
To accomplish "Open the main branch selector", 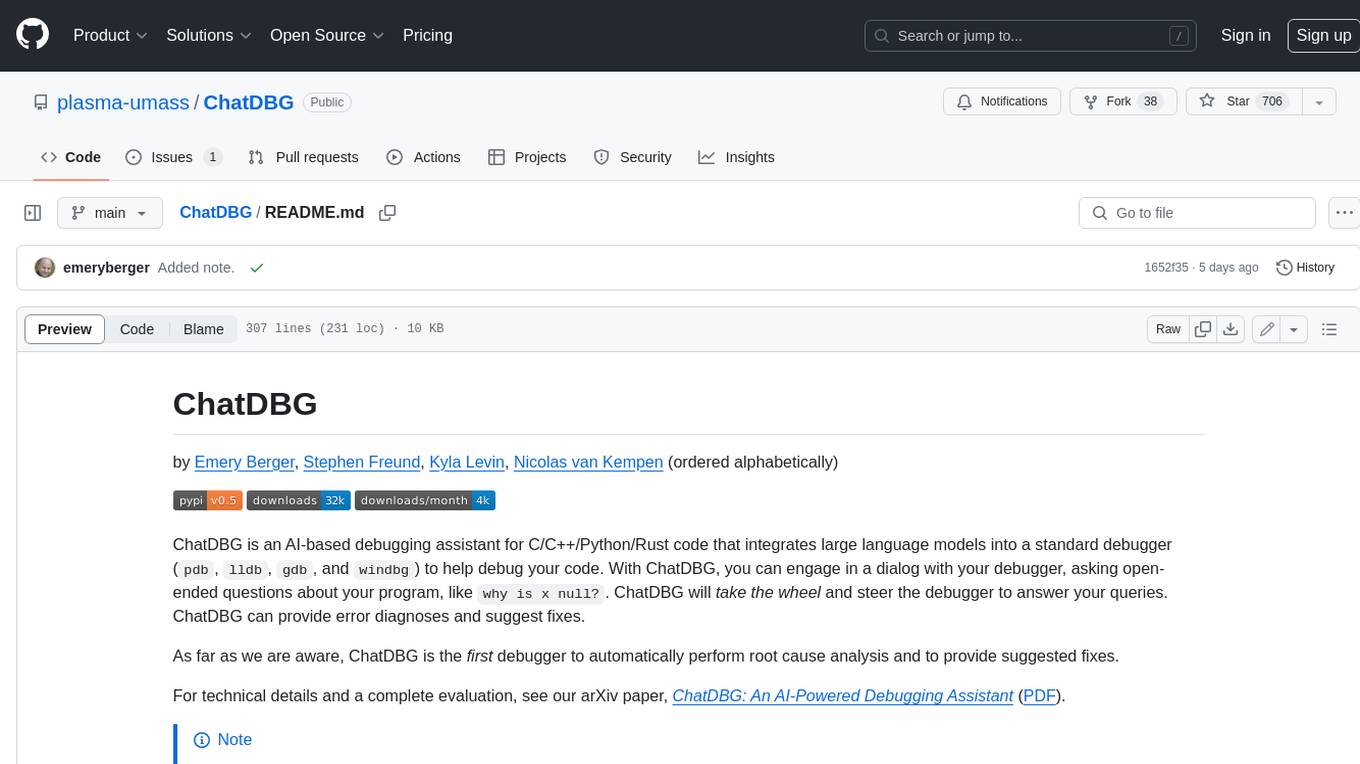I will [109, 213].
